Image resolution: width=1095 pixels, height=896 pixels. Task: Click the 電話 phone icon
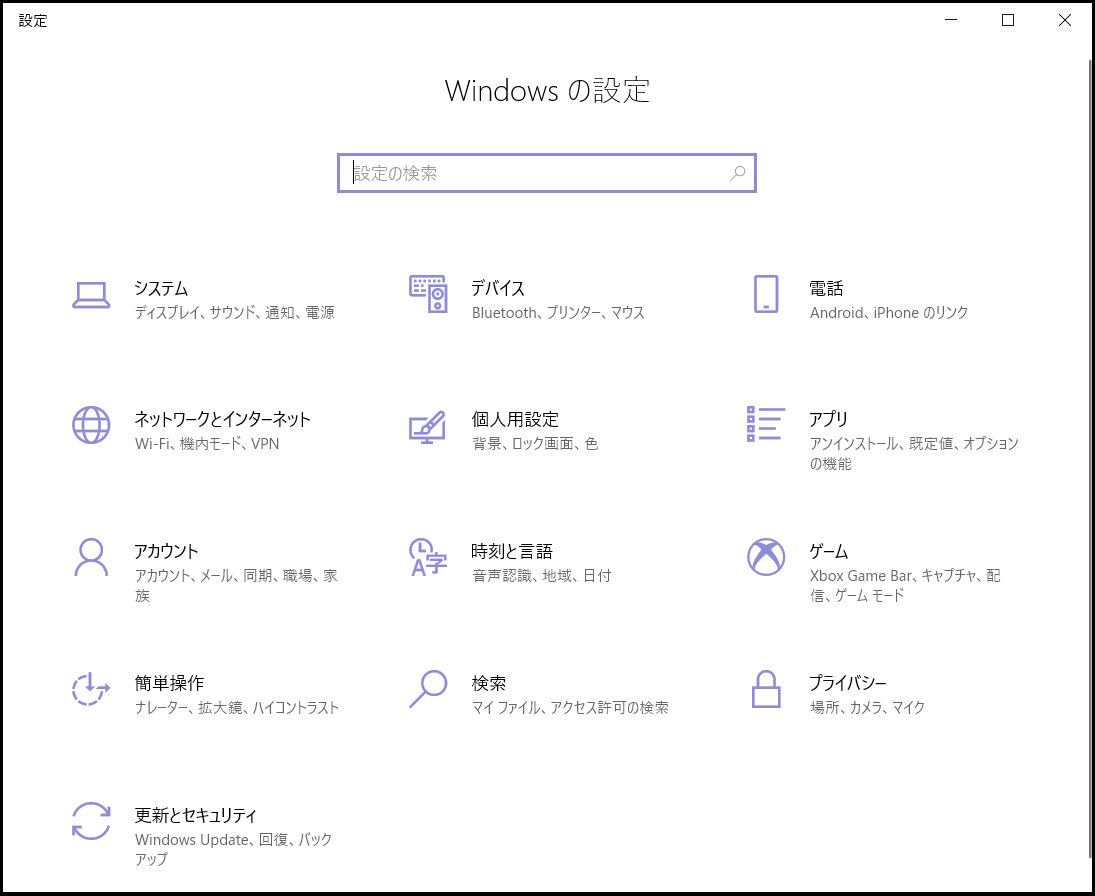(x=765, y=295)
